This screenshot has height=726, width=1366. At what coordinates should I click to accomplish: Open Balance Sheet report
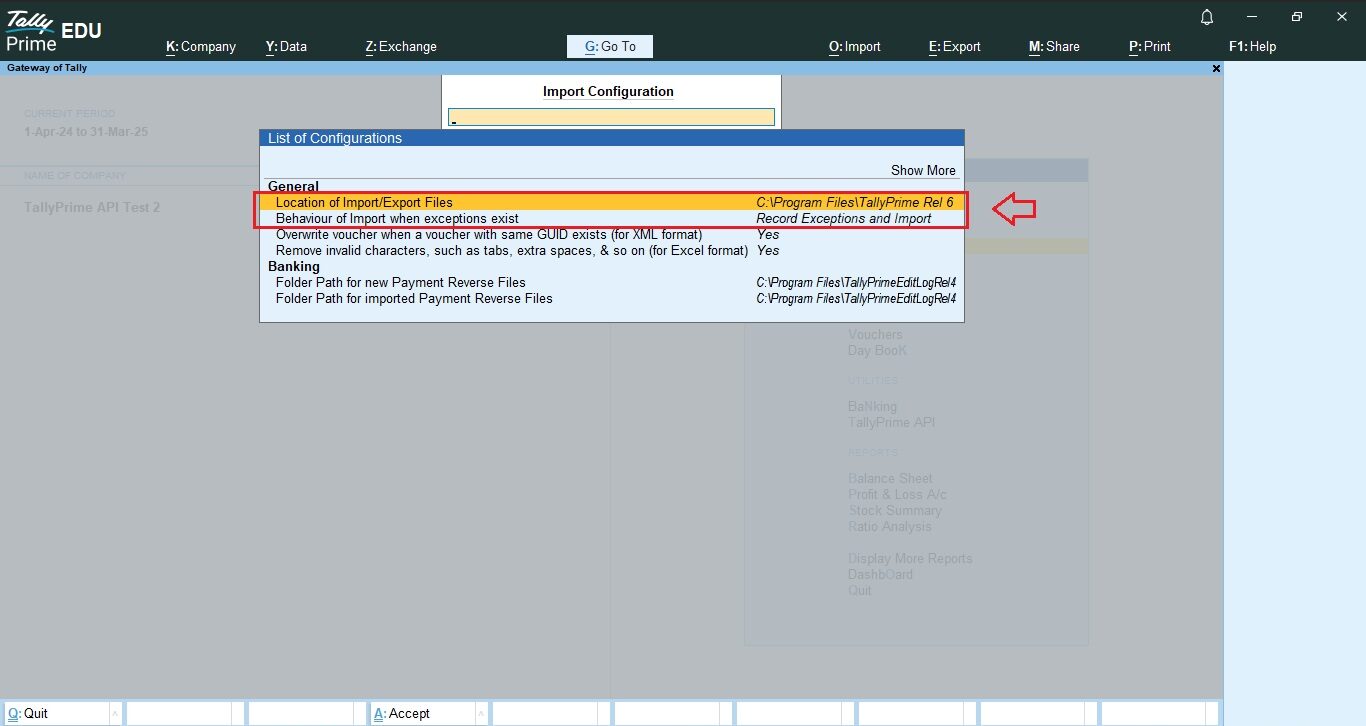click(890, 478)
